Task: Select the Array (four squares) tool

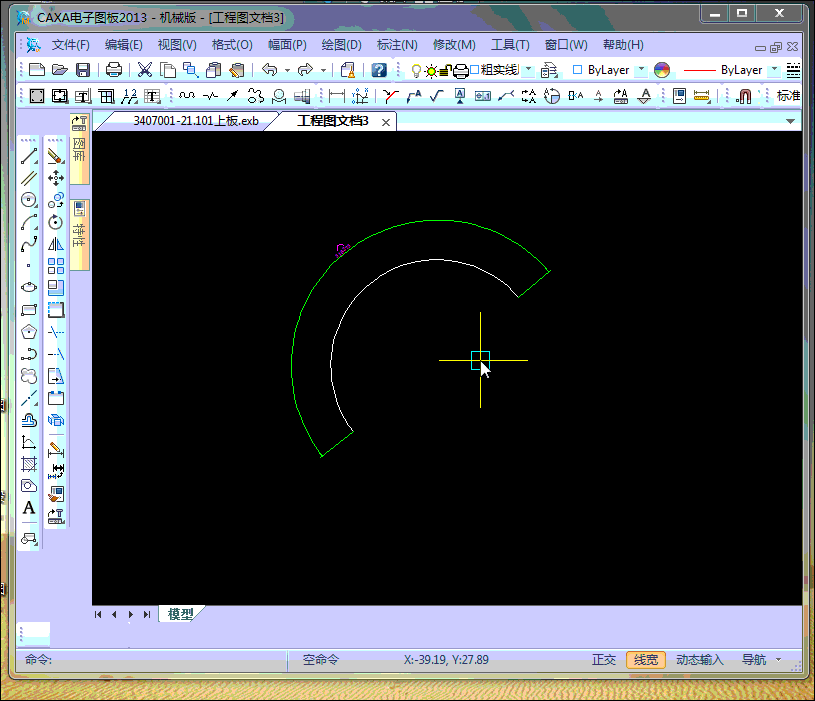Action: tap(56, 266)
